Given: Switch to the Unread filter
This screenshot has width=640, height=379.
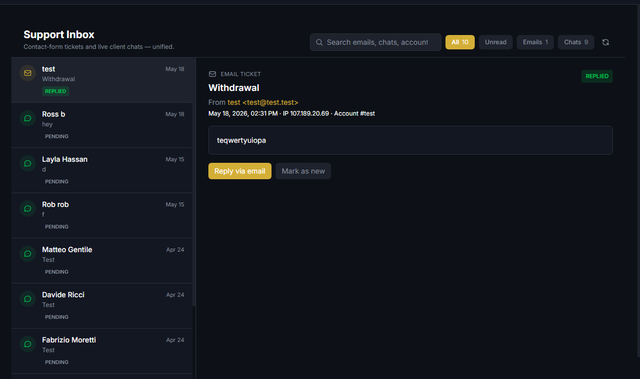Looking at the screenshot, I should coord(496,42).
